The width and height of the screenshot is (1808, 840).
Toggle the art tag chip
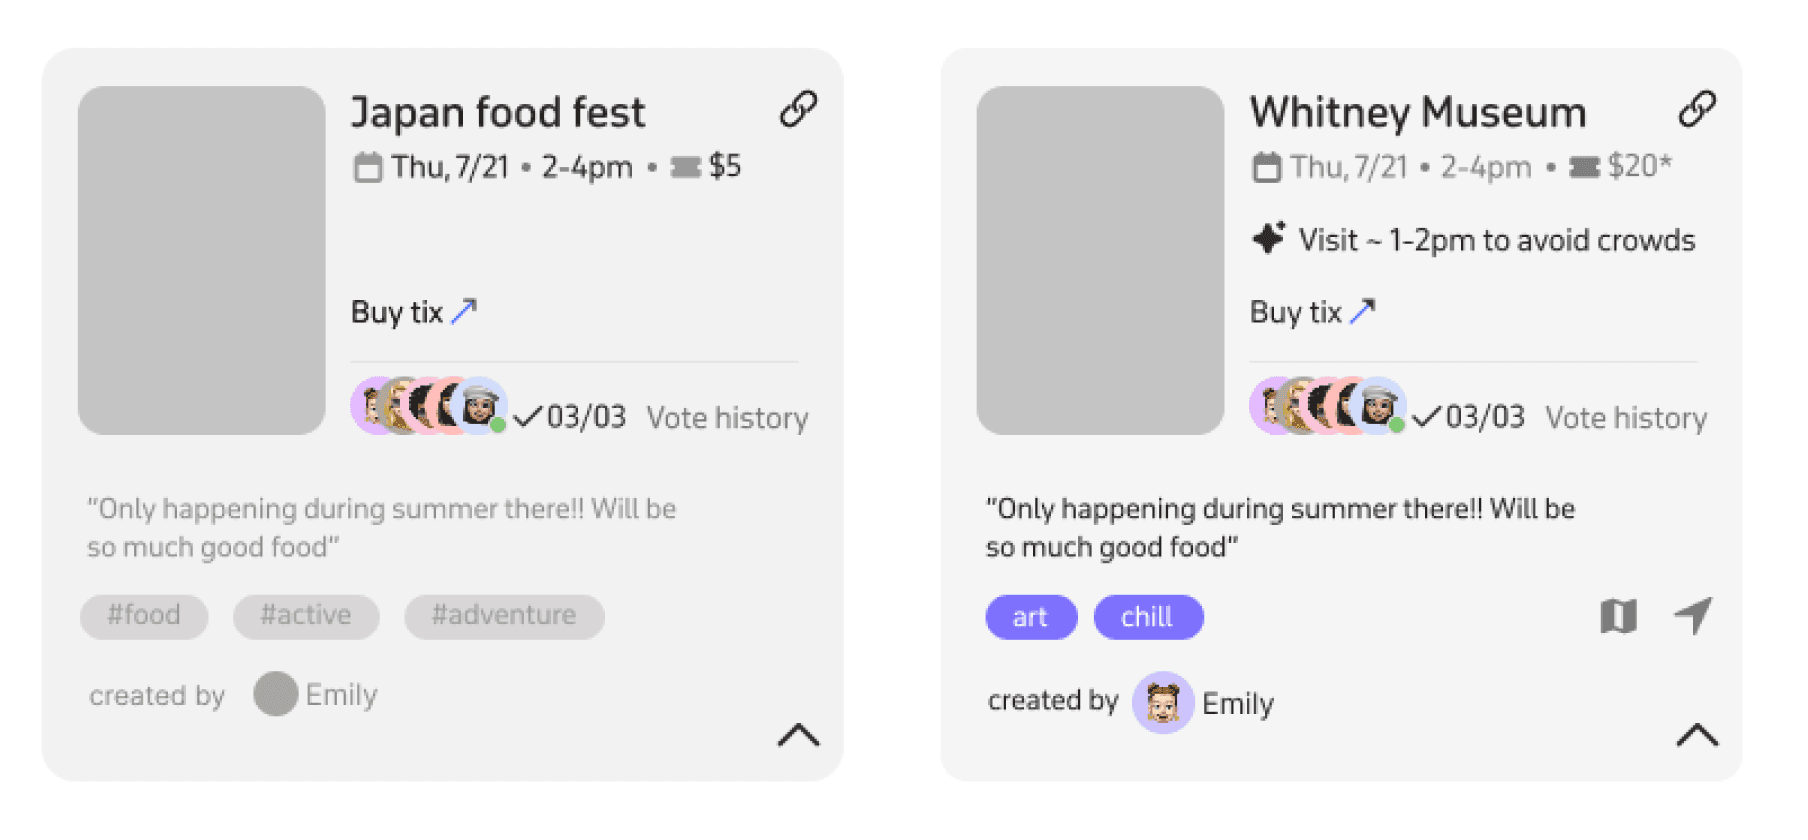1031,617
